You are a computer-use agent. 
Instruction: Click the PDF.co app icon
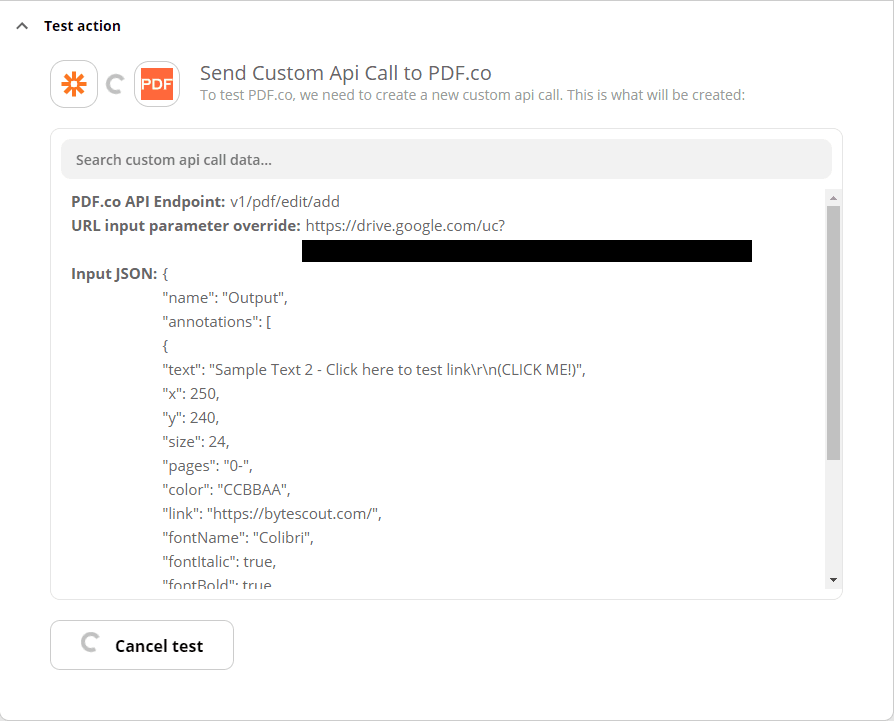[156, 84]
